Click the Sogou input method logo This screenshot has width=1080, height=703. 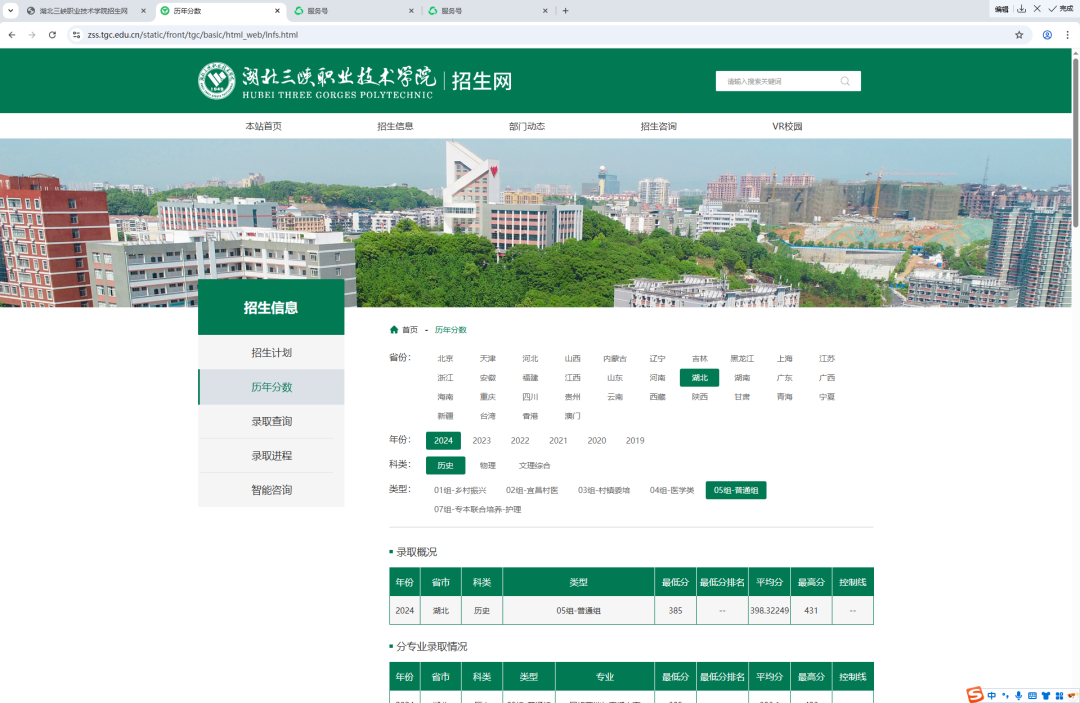click(975, 695)
